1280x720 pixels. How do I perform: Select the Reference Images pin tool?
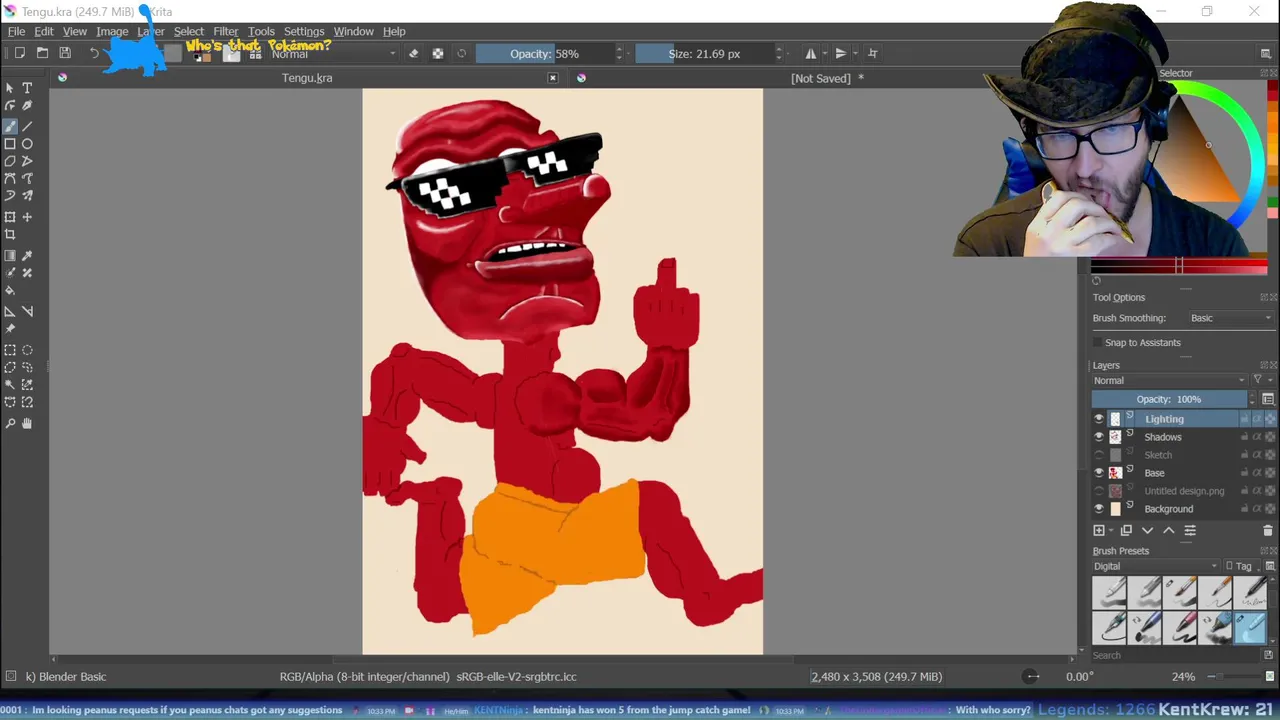click(x=10, y=329)
